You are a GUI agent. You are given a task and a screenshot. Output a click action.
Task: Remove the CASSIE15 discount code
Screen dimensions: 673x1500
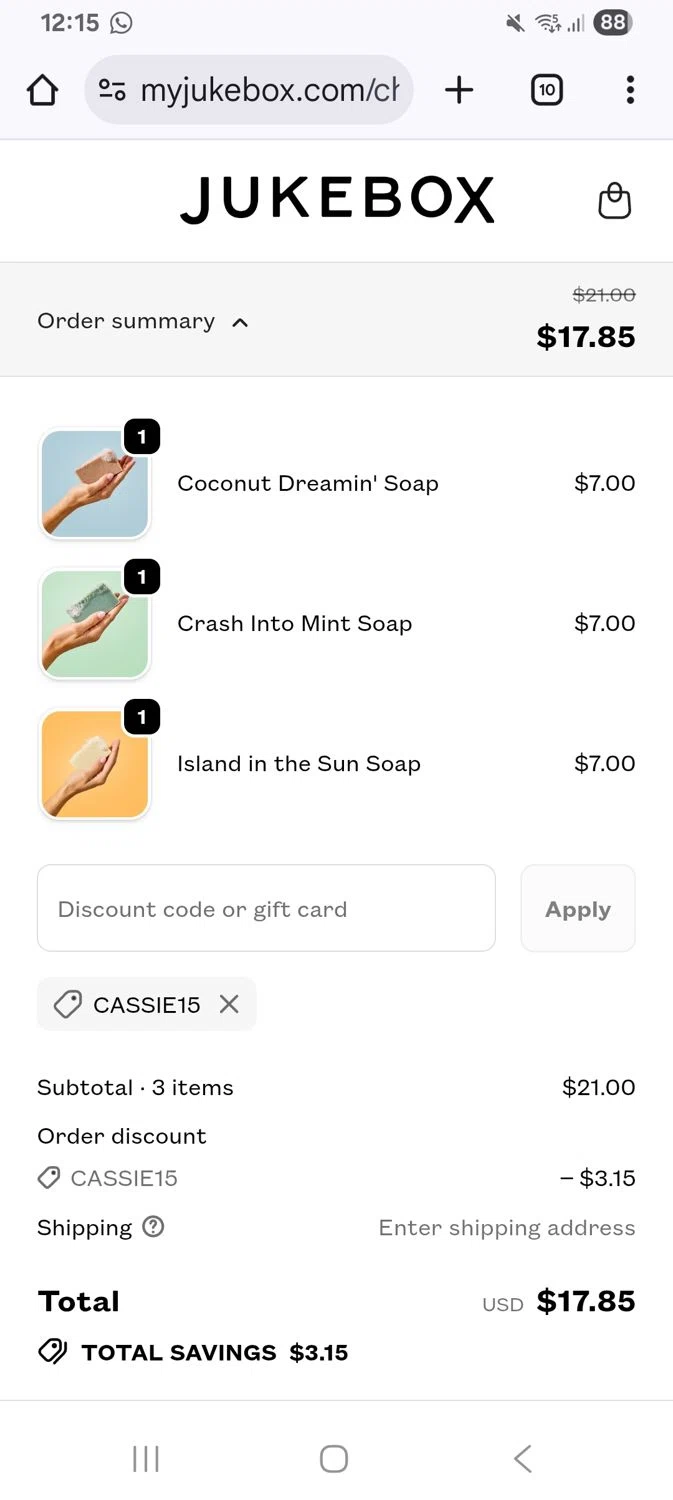coord(229,1004)
